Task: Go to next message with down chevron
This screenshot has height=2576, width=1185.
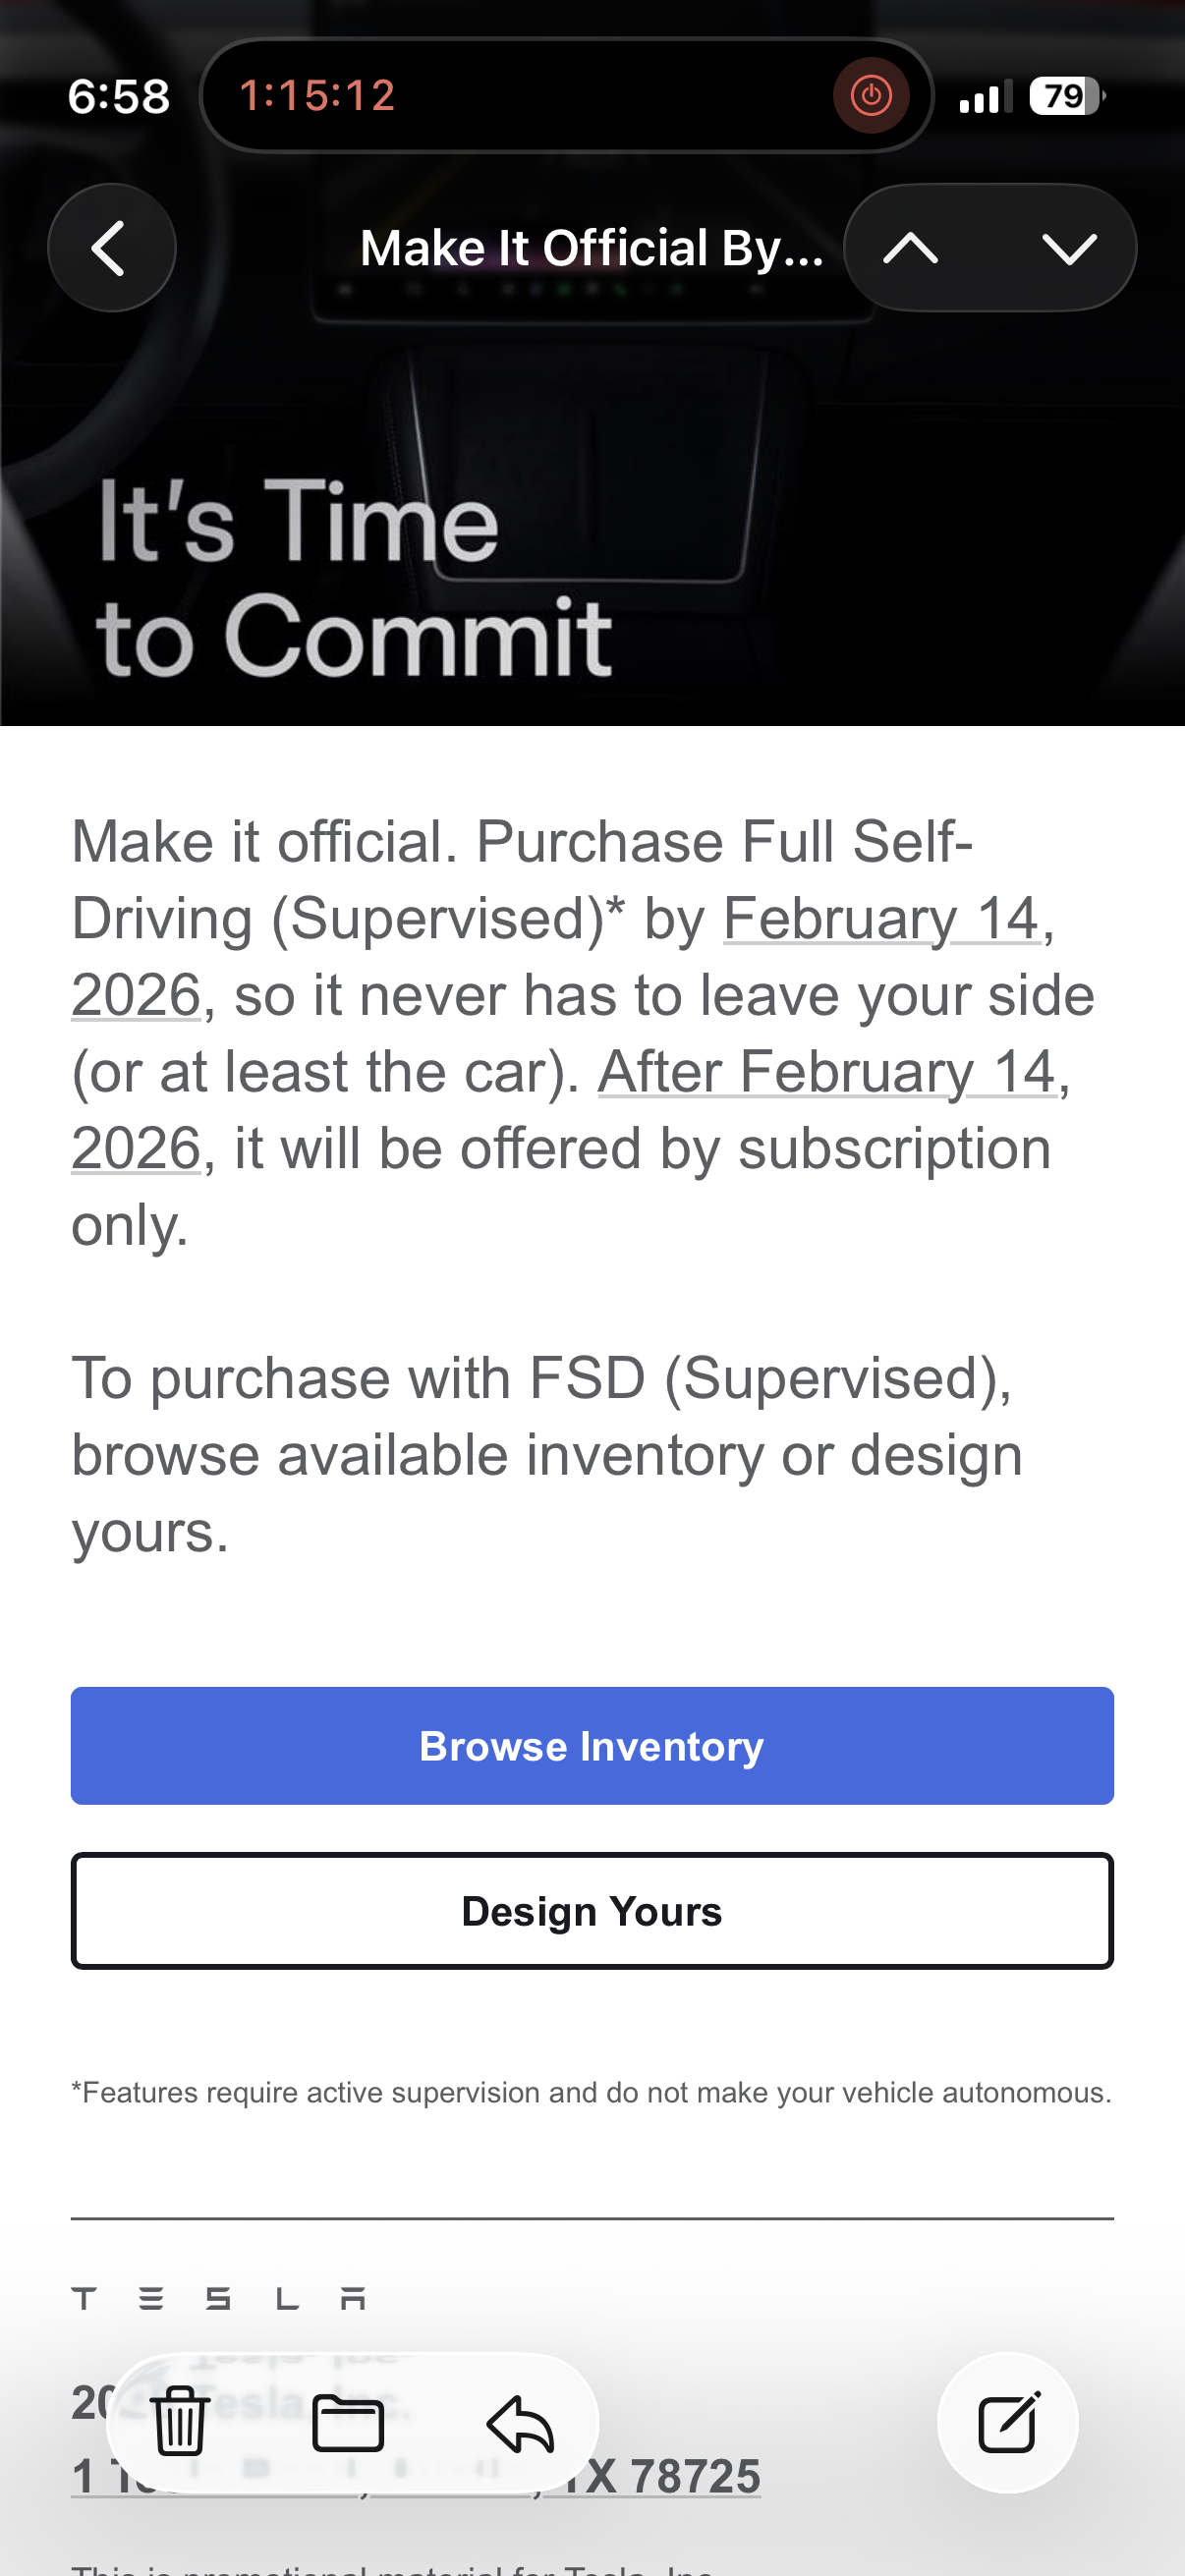Action: [x=1069, y=248]
